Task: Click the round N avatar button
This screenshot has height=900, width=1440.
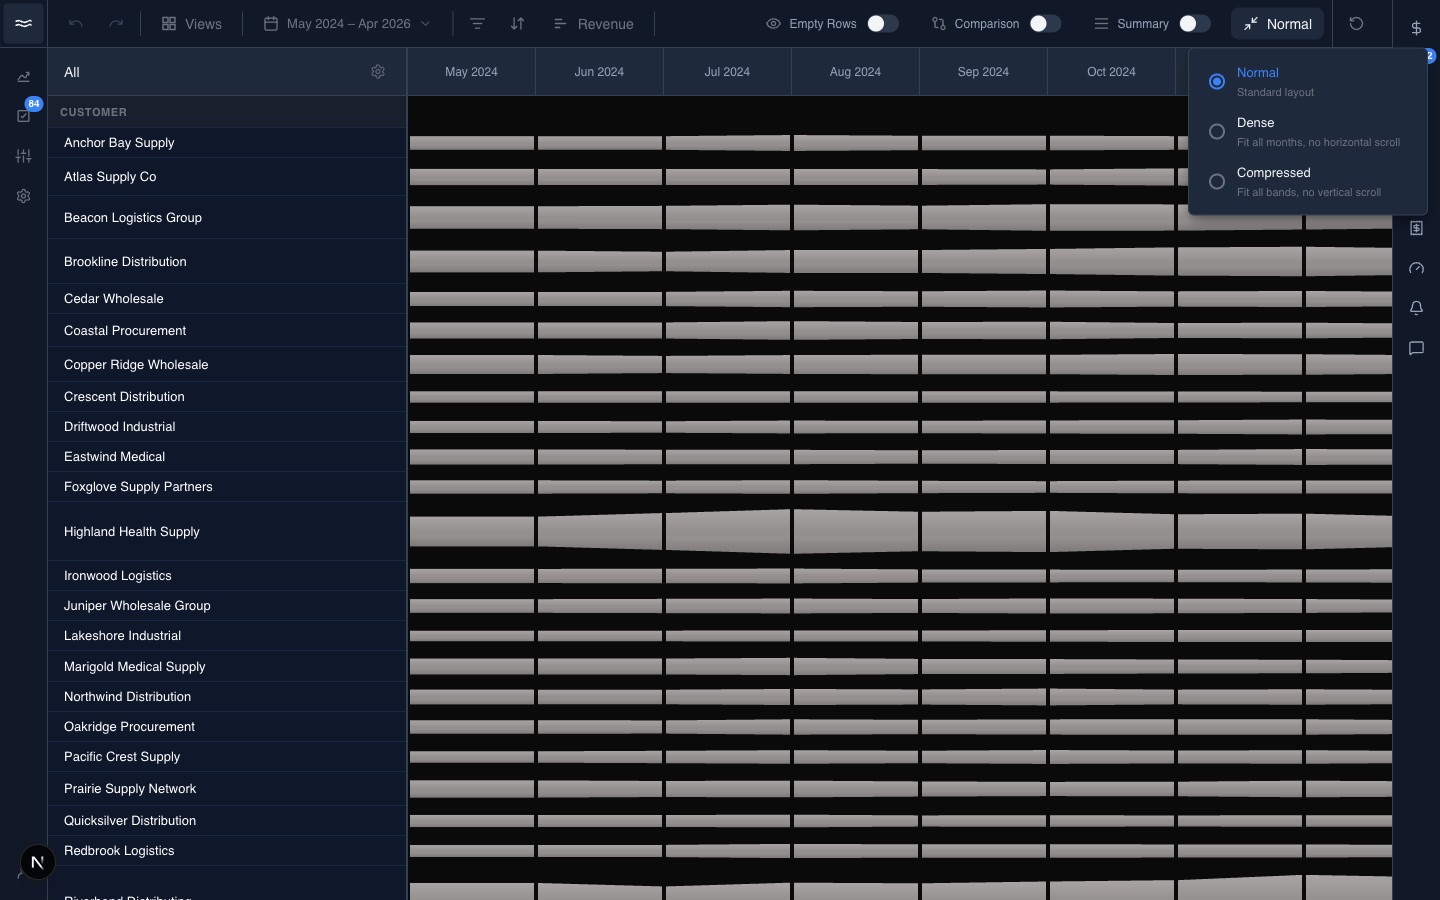Action: 37,862
